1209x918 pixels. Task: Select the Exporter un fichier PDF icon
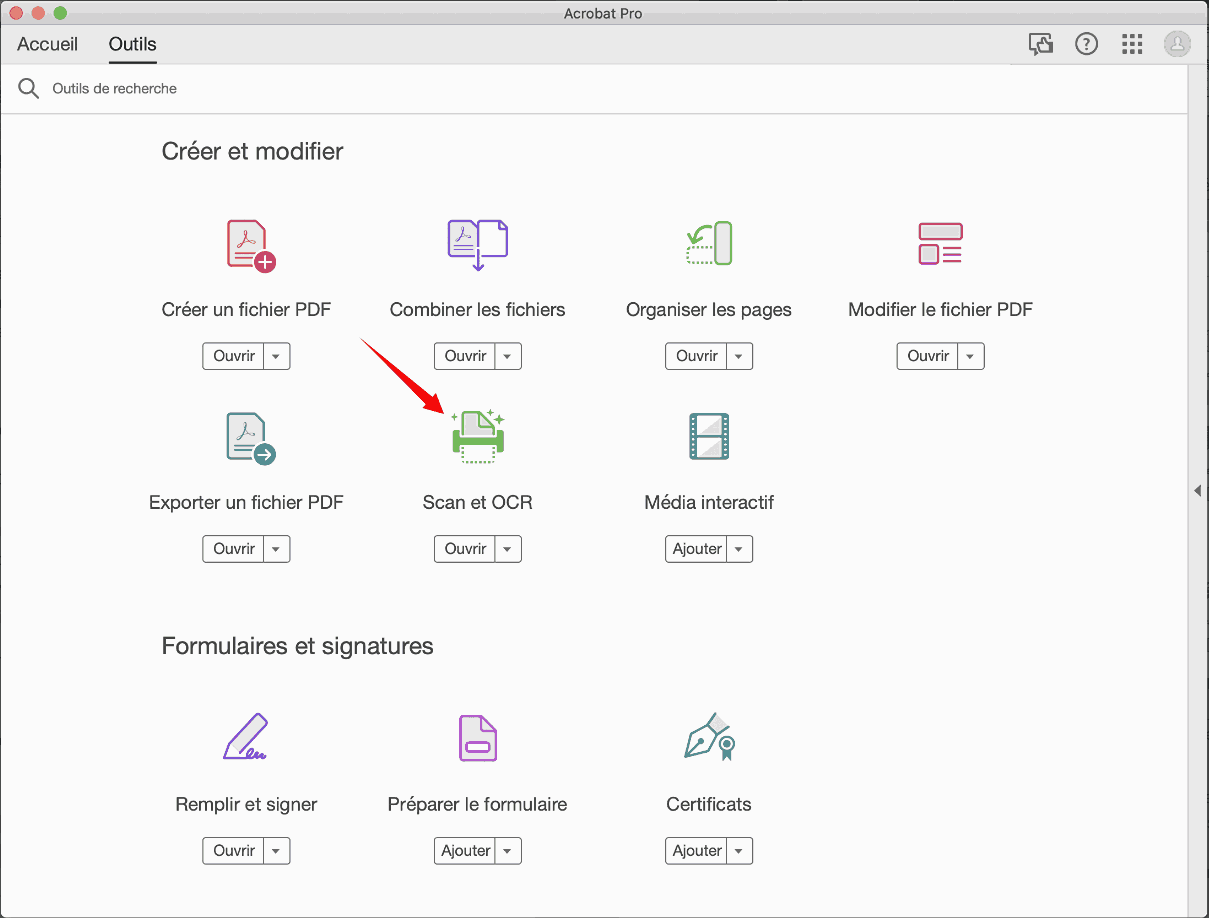coord(250,439)
